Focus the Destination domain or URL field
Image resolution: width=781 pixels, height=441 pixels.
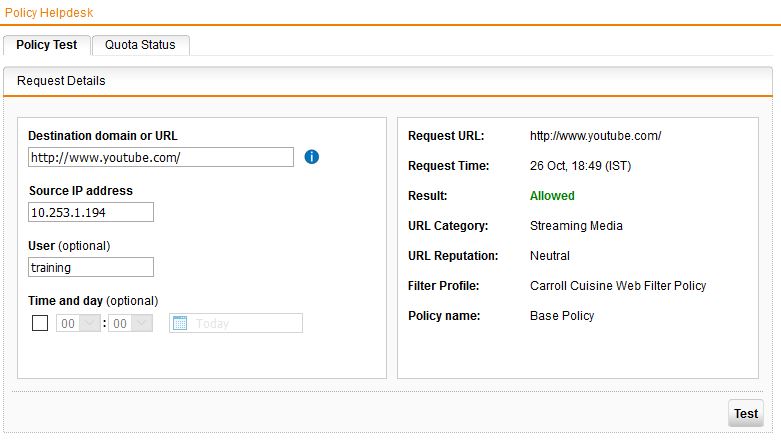(x=160, y=157)
